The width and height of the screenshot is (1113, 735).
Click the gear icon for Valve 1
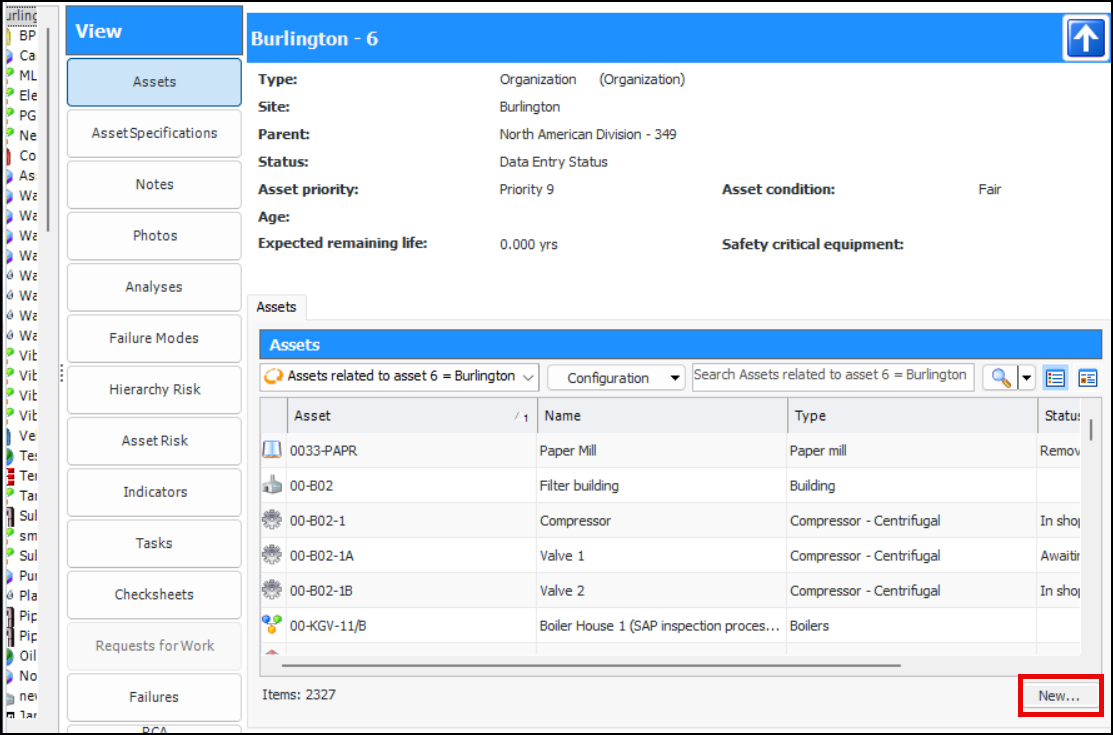272,556
